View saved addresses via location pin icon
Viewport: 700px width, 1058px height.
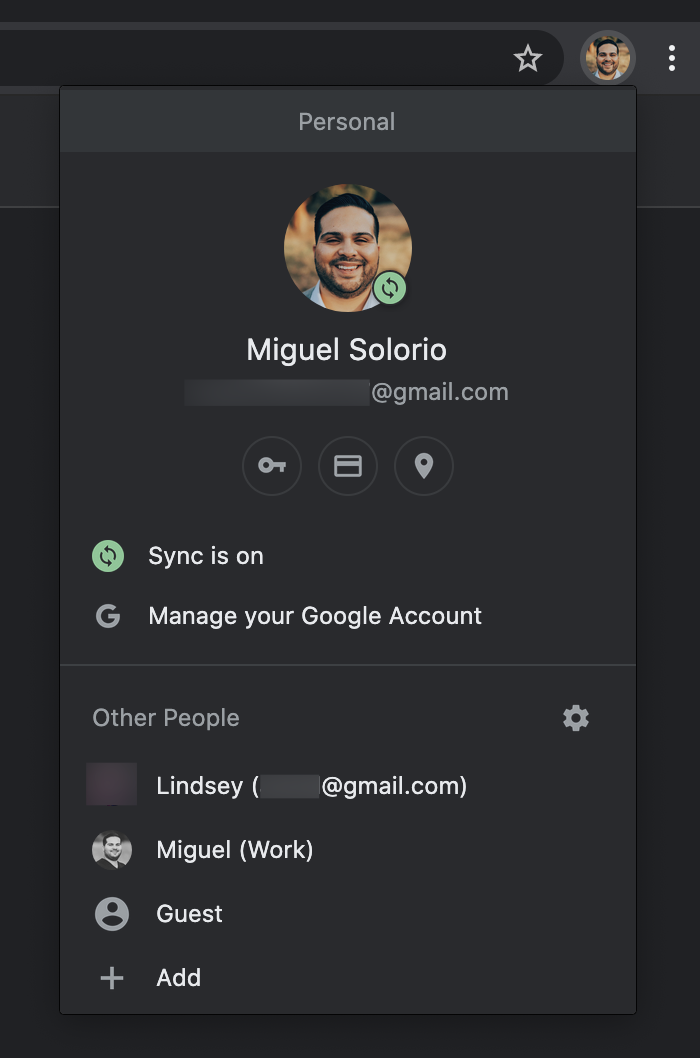tap(424, 466)
